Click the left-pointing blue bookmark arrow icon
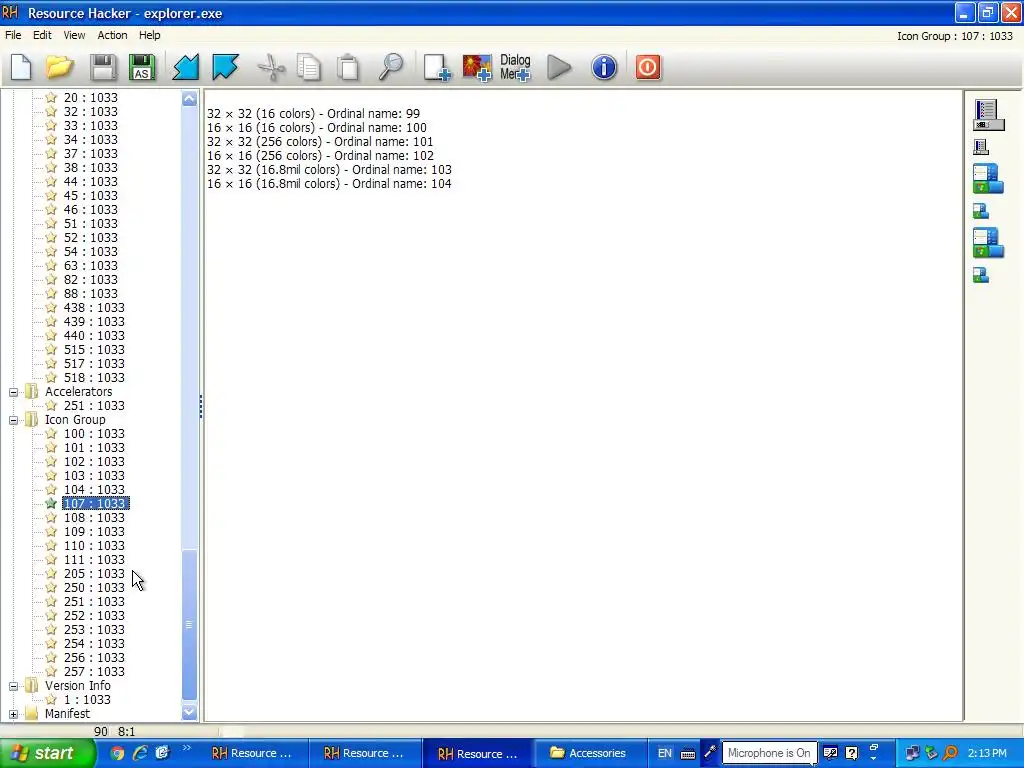The width and height of the screenshot is (1024, 768). (185, 67)
